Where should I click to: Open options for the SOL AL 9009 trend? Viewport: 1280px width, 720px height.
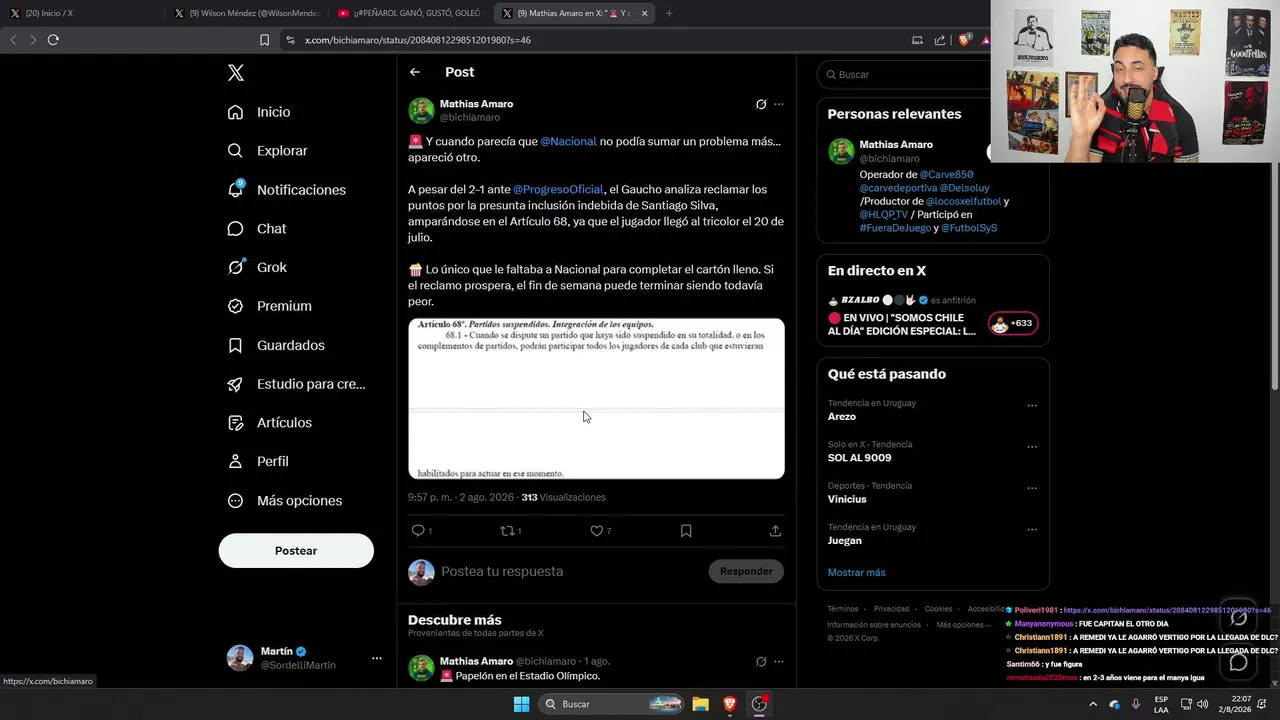pos(1032,447)
